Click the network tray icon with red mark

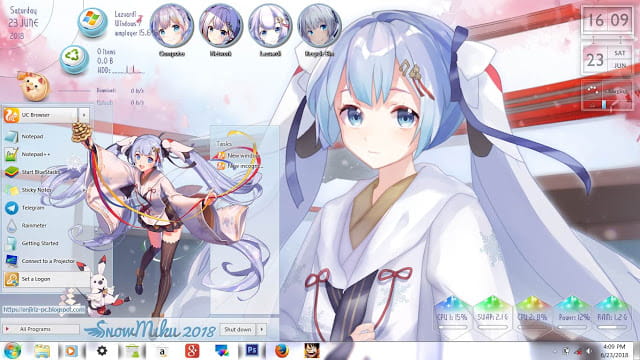coord(578,351)
